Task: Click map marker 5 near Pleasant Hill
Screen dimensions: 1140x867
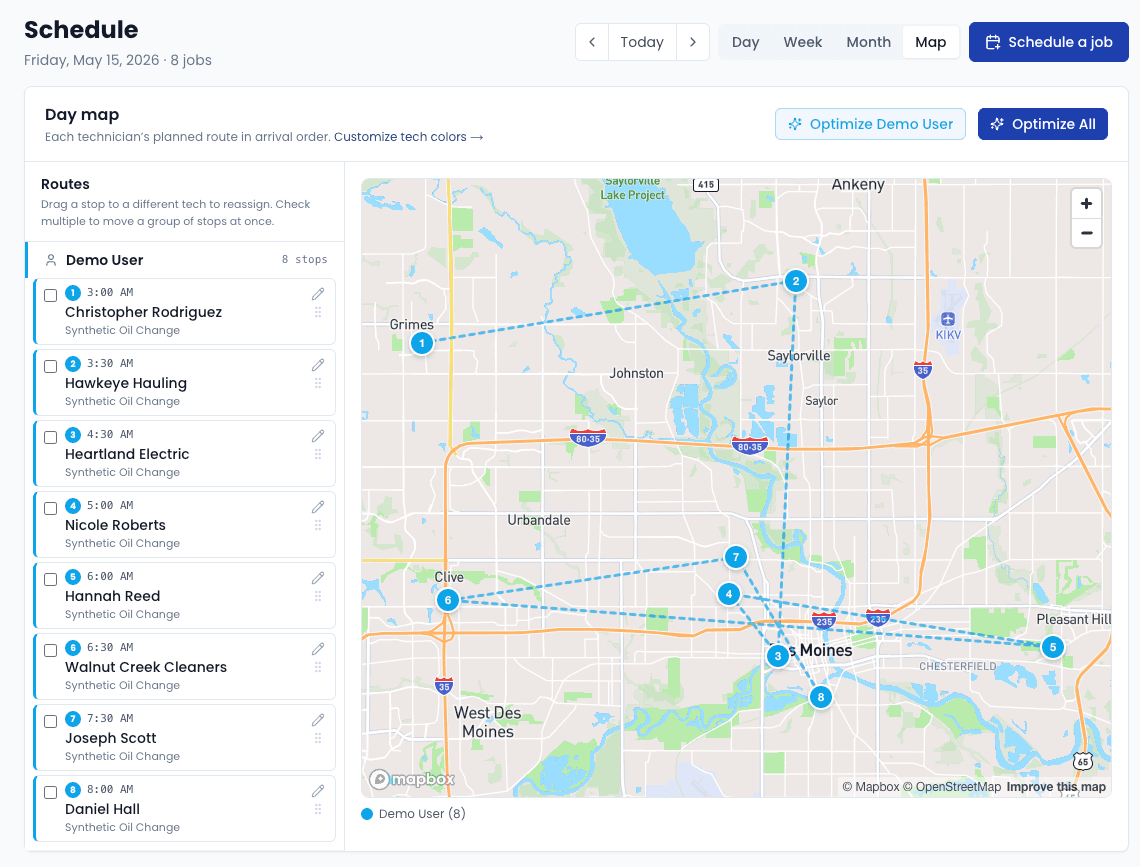Action: 1053,647
